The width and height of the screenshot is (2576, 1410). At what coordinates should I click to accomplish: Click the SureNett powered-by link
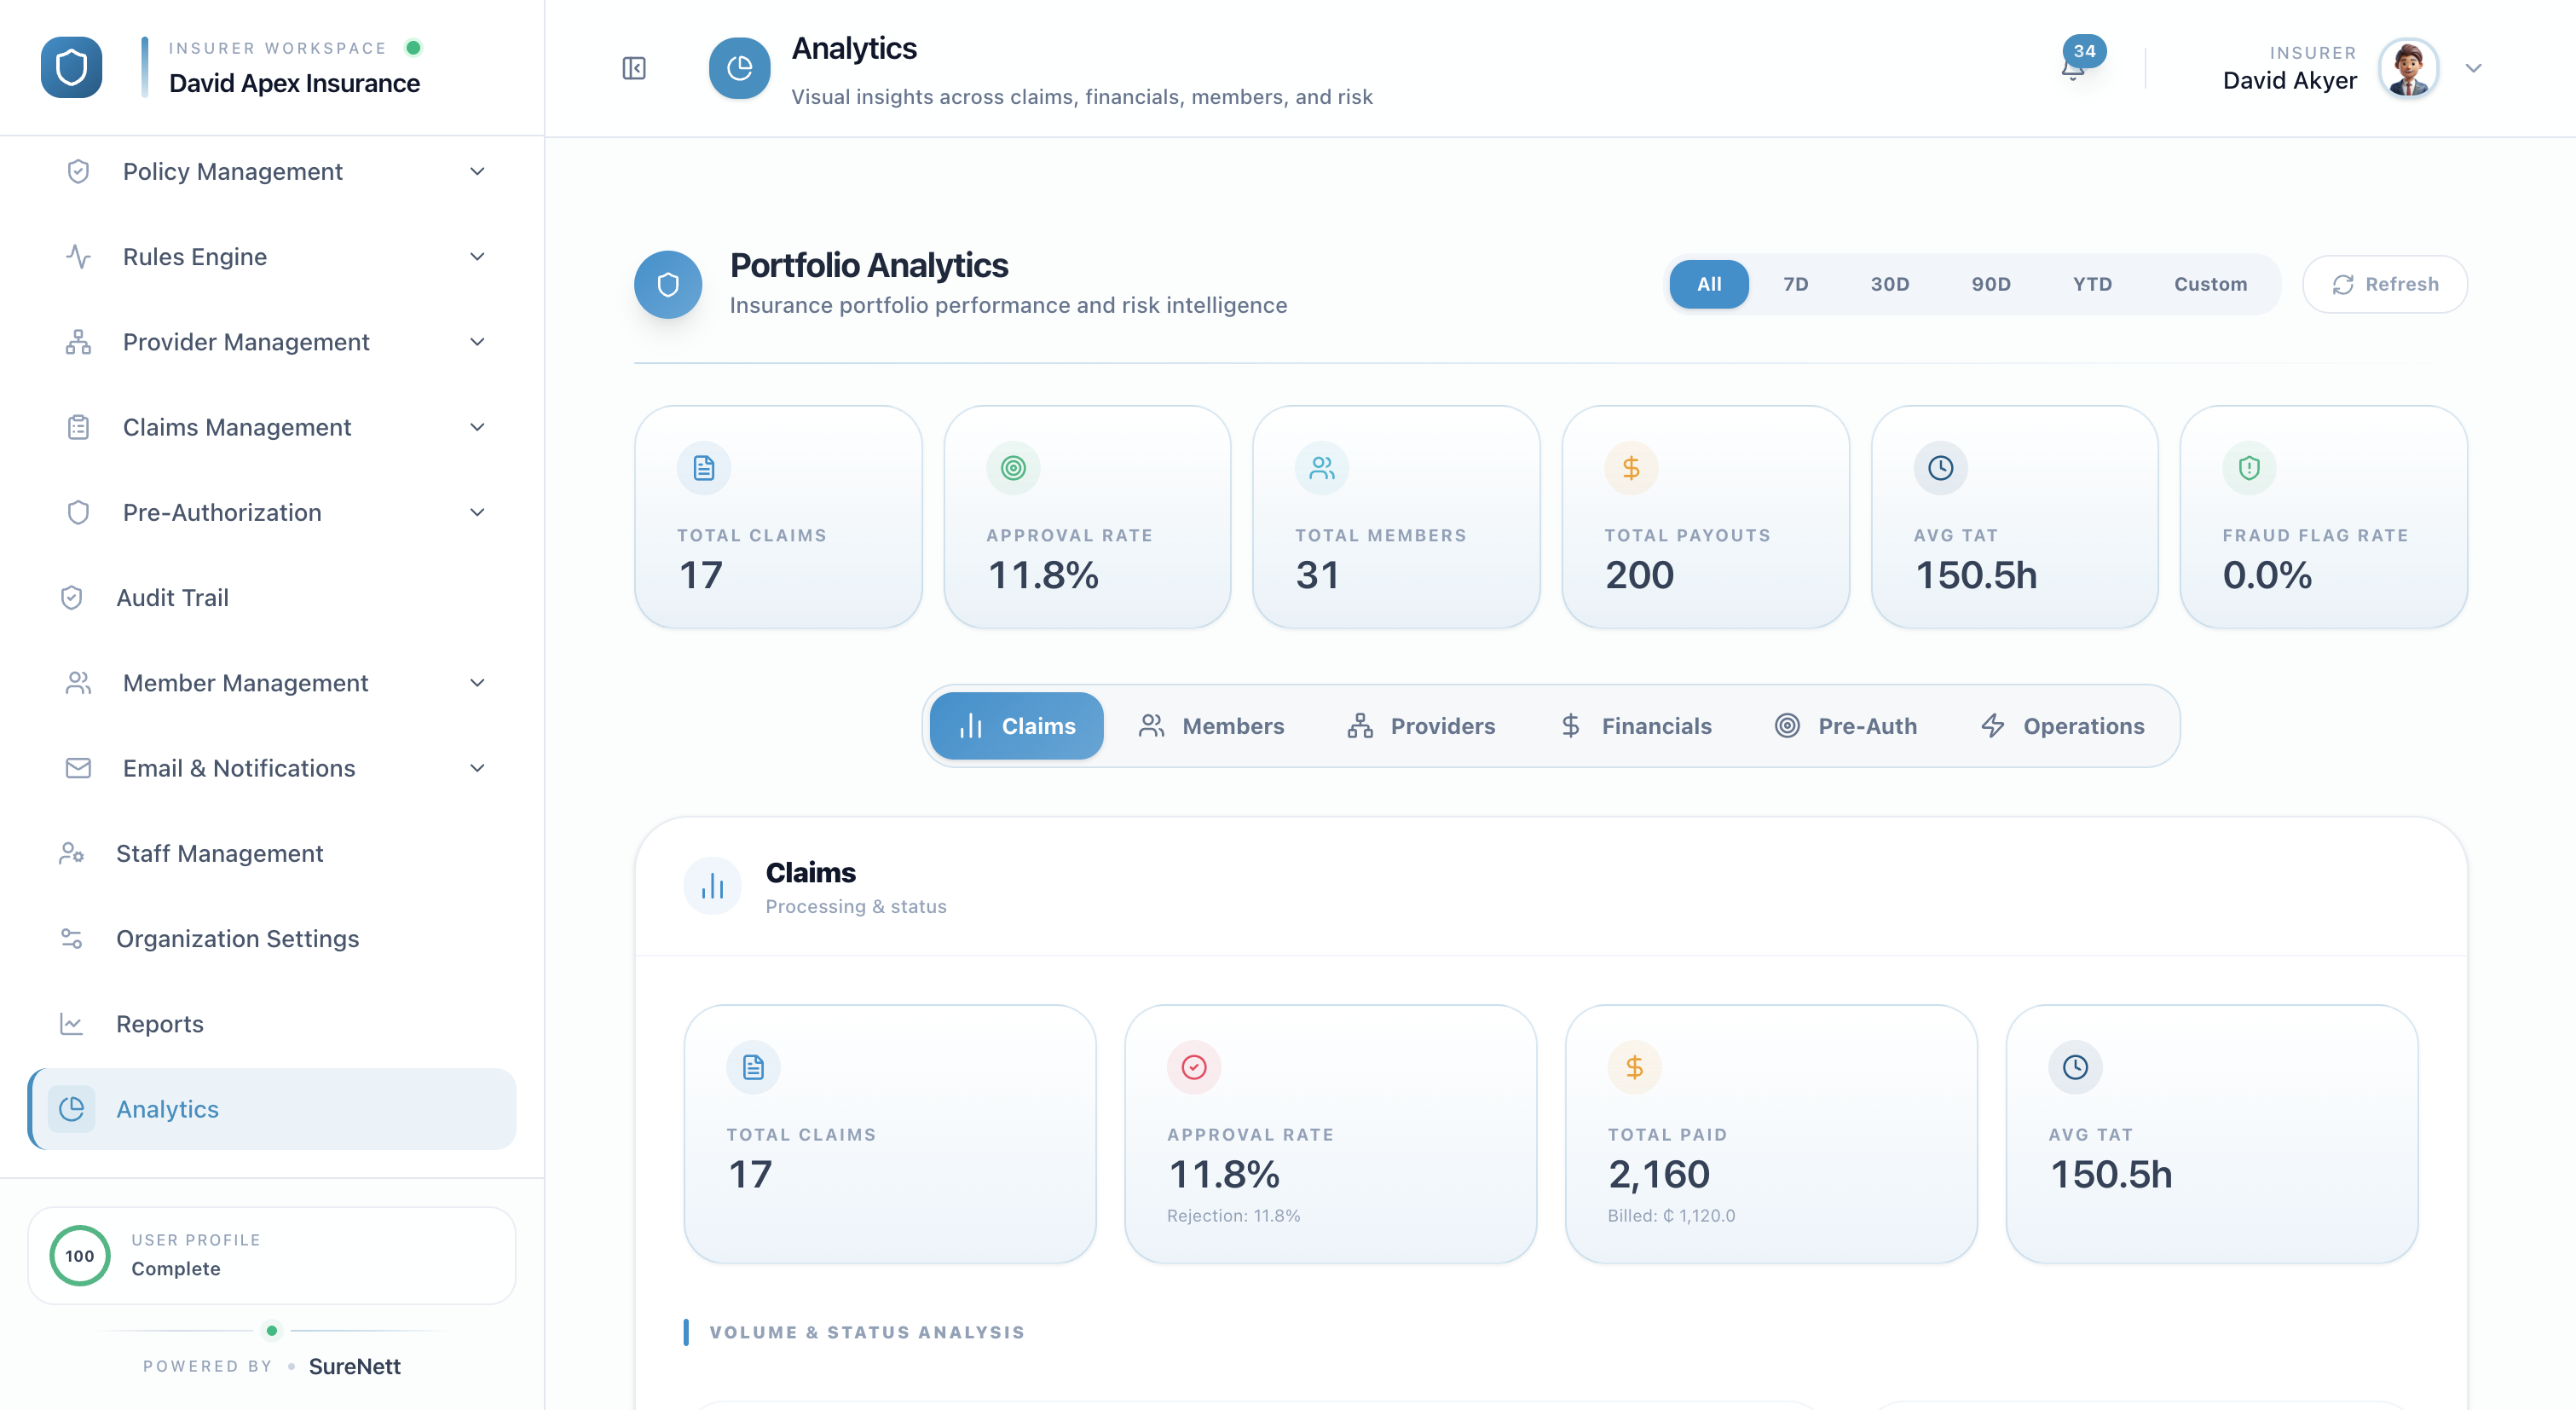point(354,1366)
